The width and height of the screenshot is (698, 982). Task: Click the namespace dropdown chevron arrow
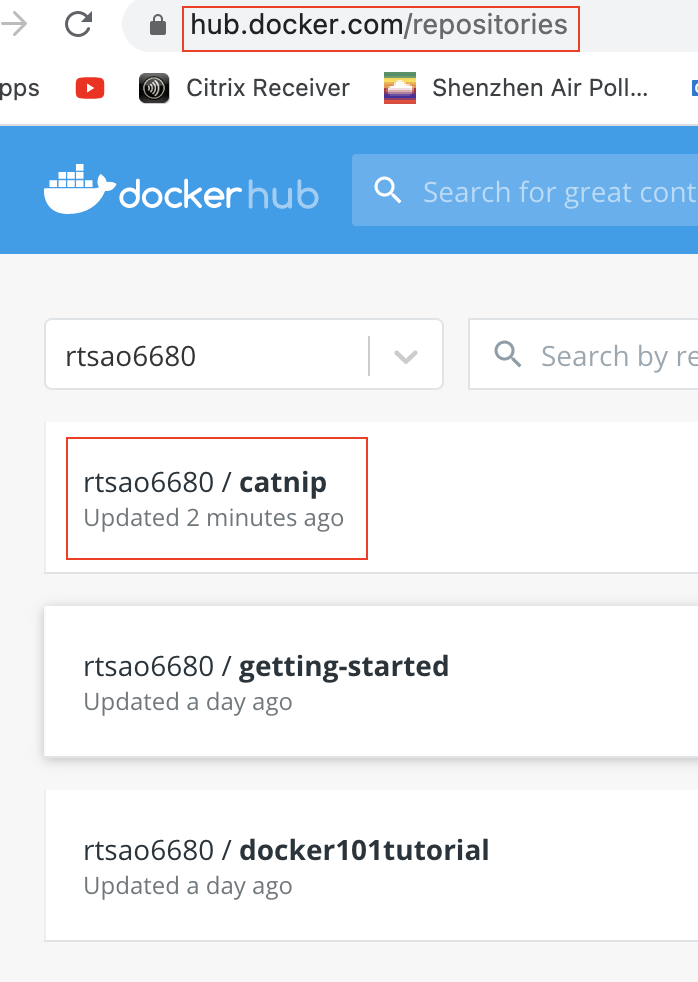coord(406,356)
